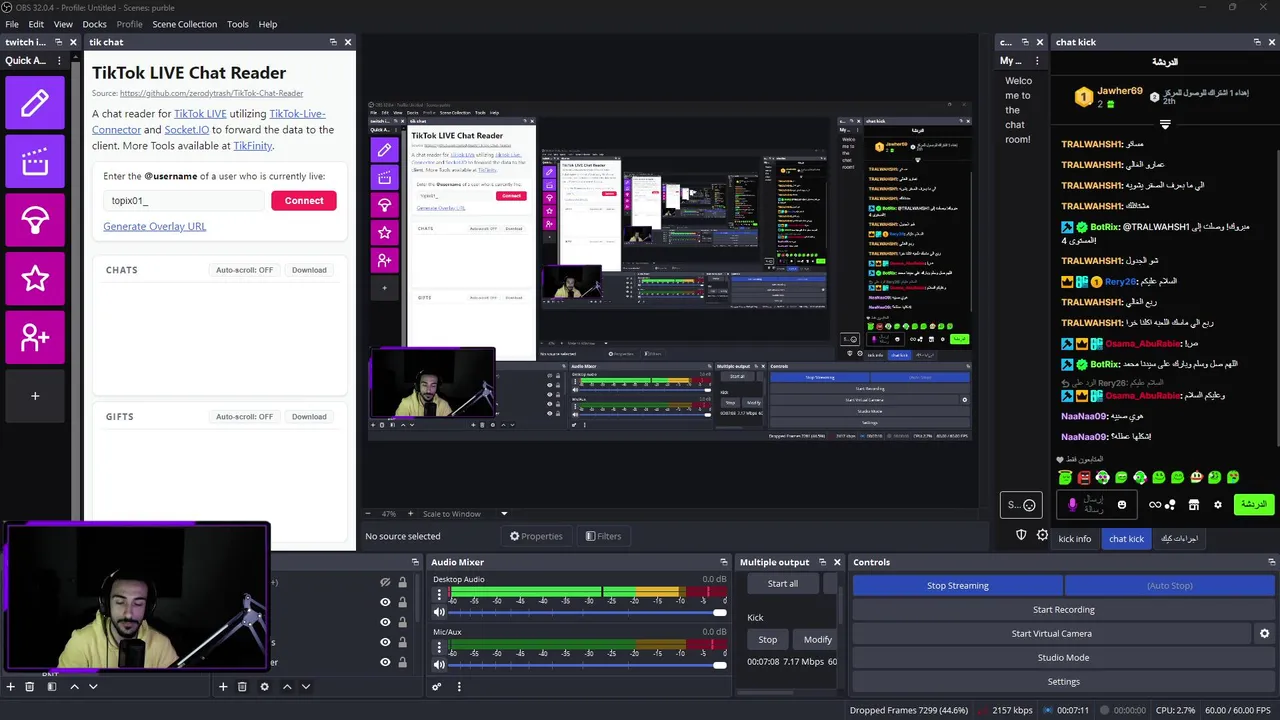Viewport: 1280px width, 720px height.
Task: Switch to the kick info tab
Action: [x=1075, y=539]
